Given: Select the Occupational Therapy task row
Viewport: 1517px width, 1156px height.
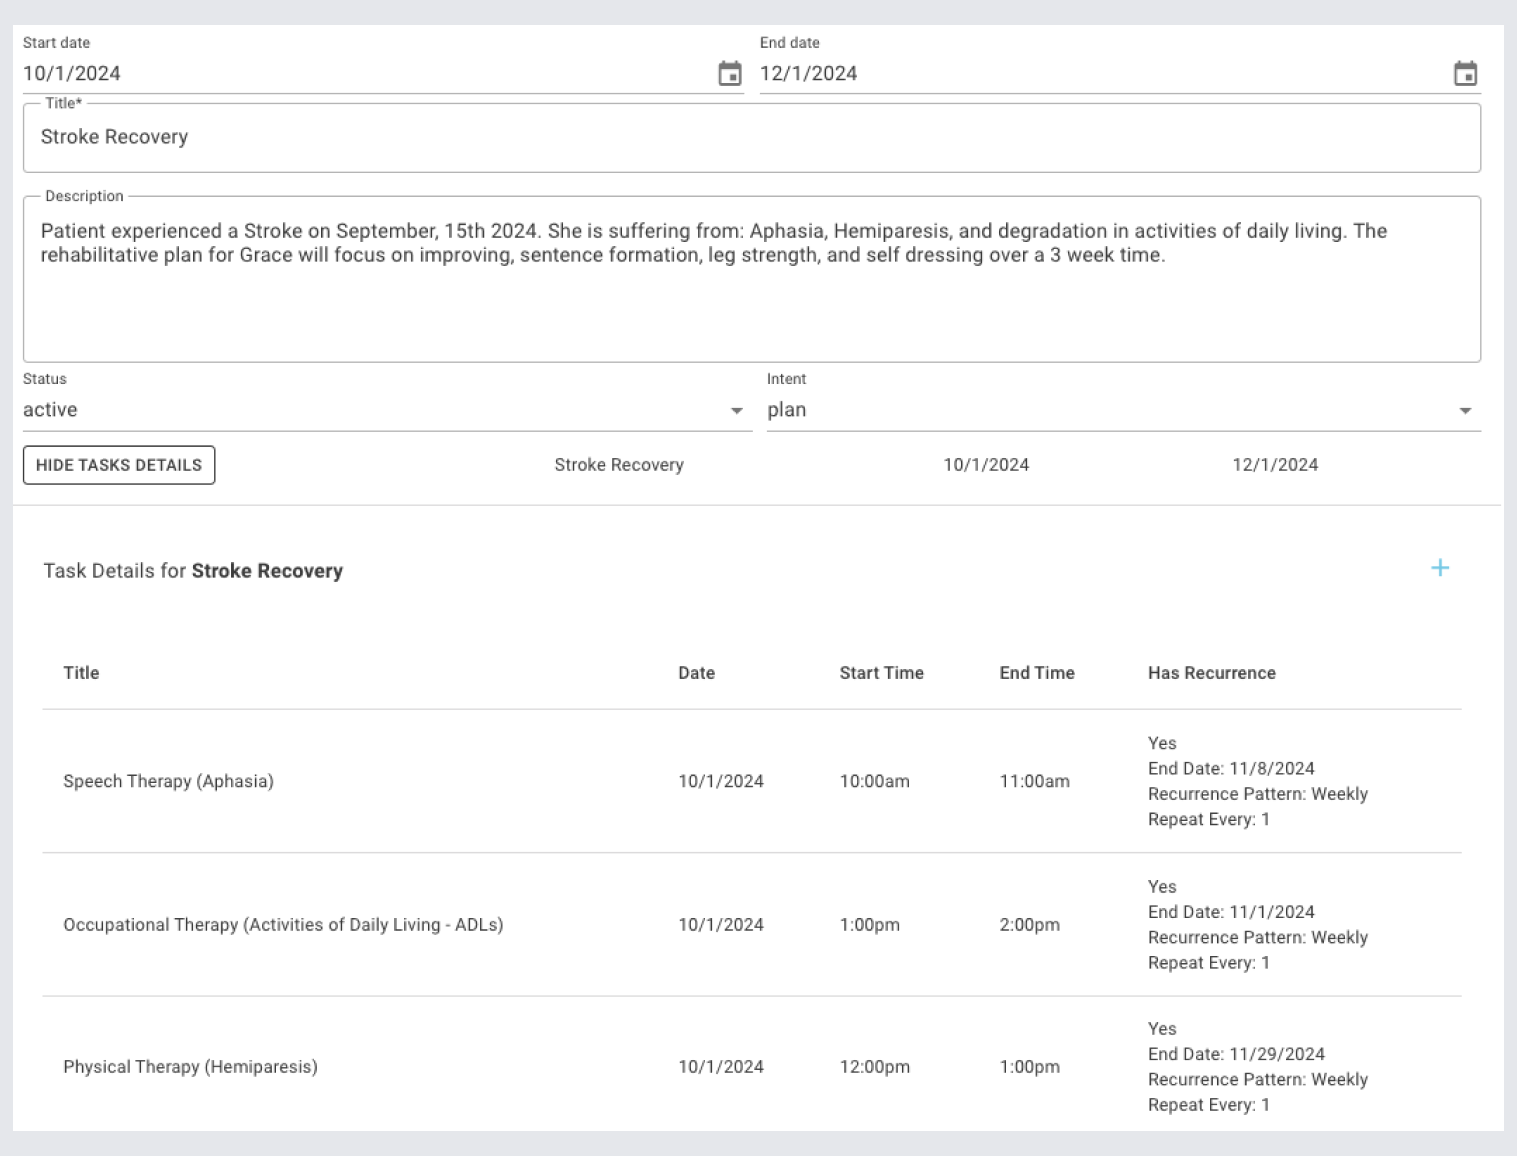Looking at the screenshot, I should [283, 925].
